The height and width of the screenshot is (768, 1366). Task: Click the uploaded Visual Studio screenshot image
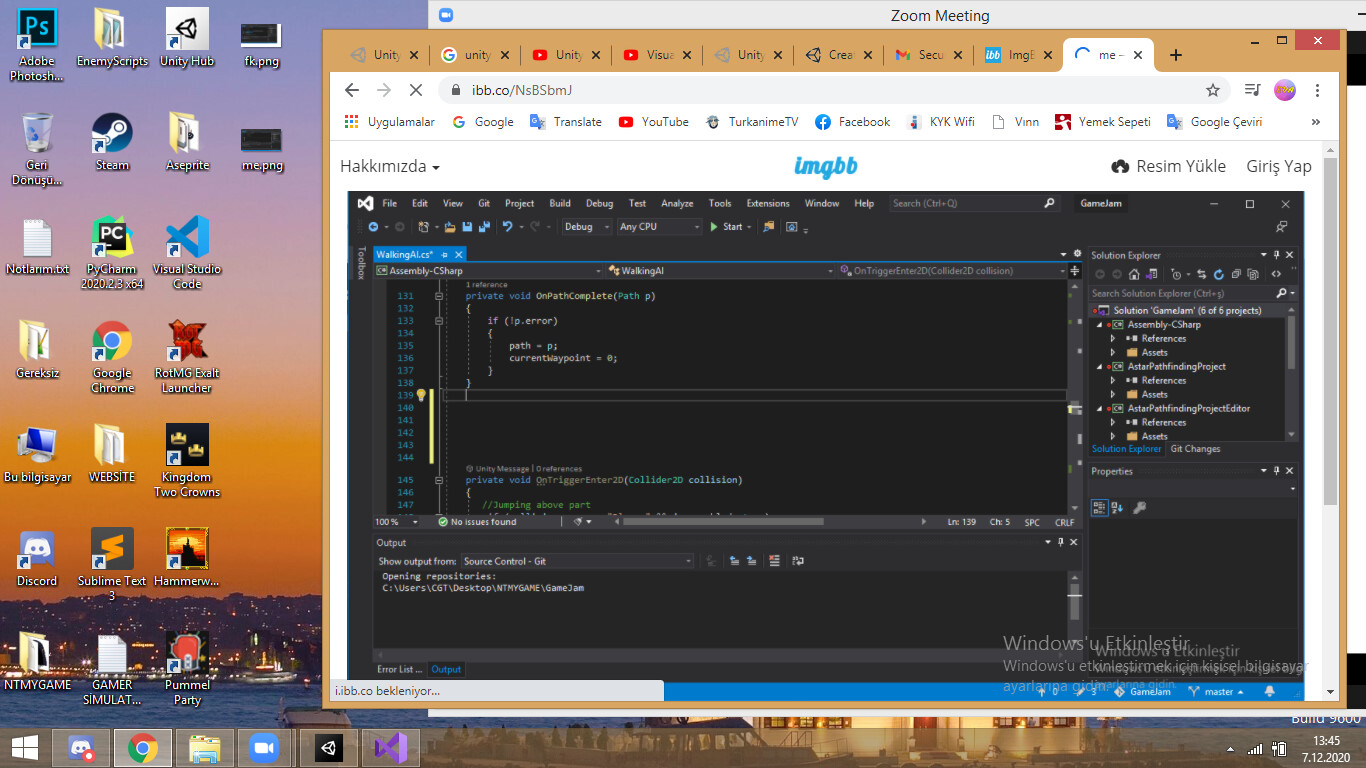click(826, 445)
